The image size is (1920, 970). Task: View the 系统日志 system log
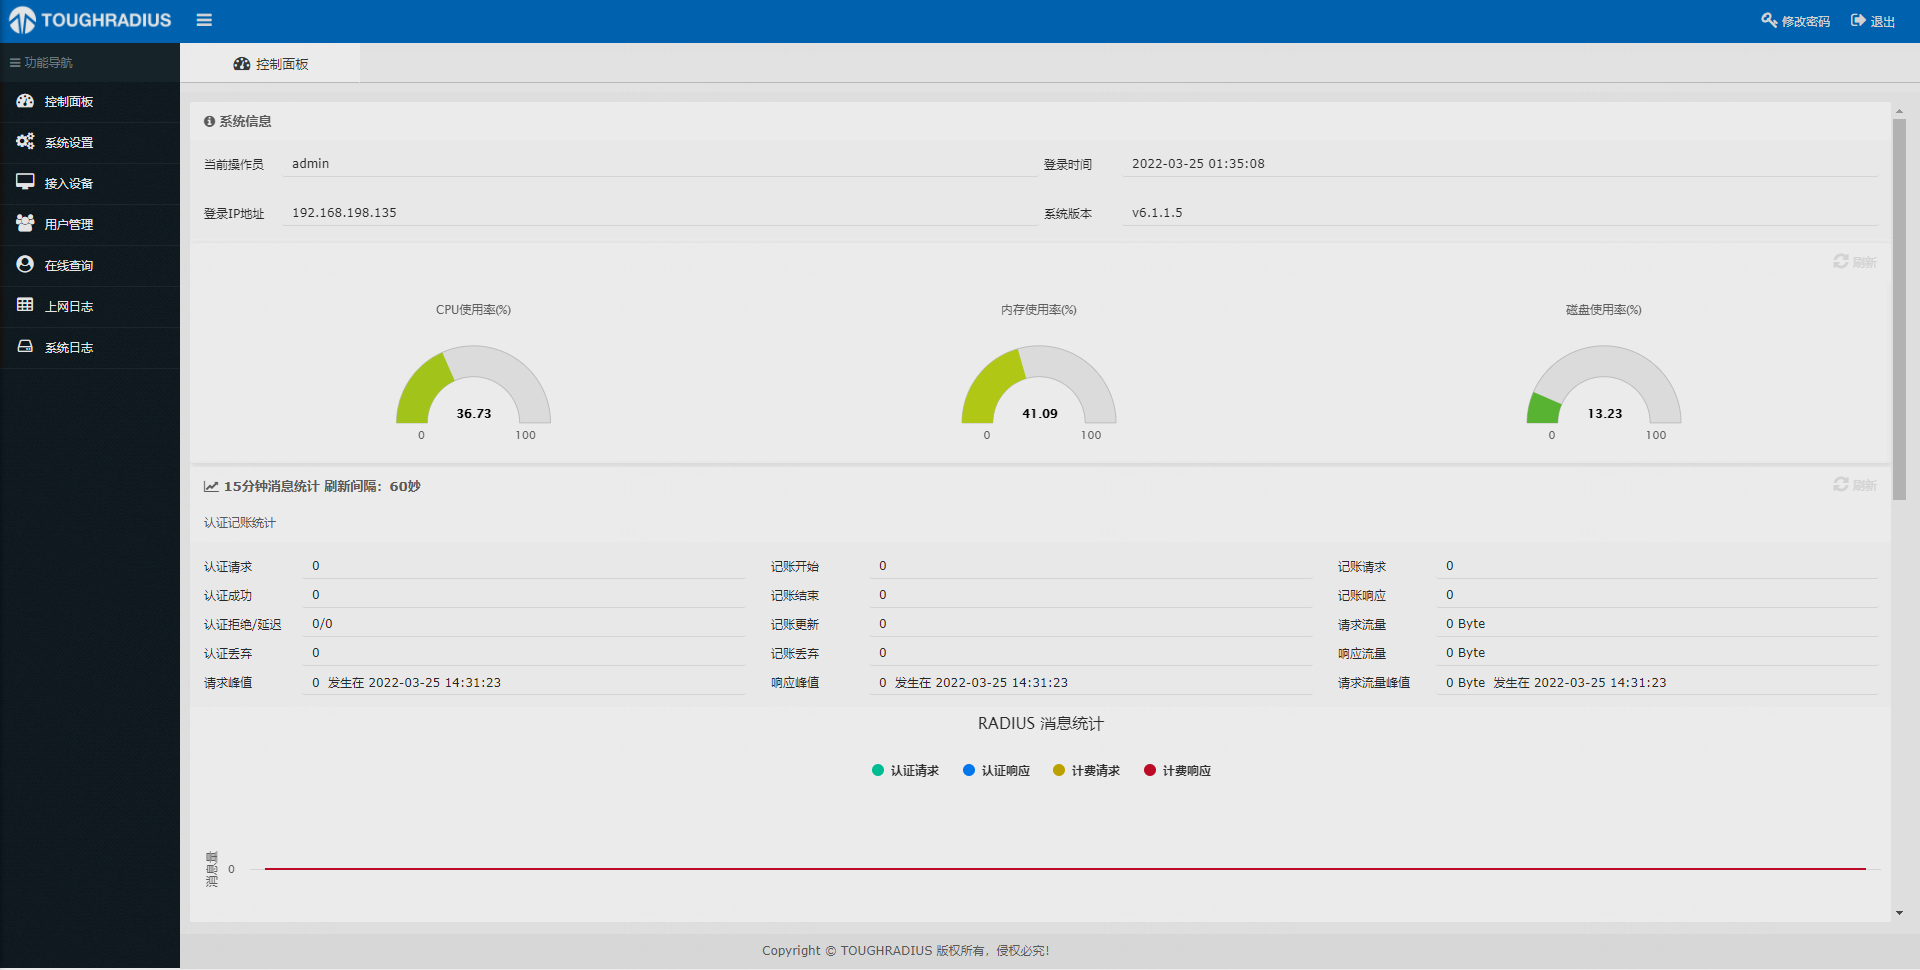pos(69,347)
